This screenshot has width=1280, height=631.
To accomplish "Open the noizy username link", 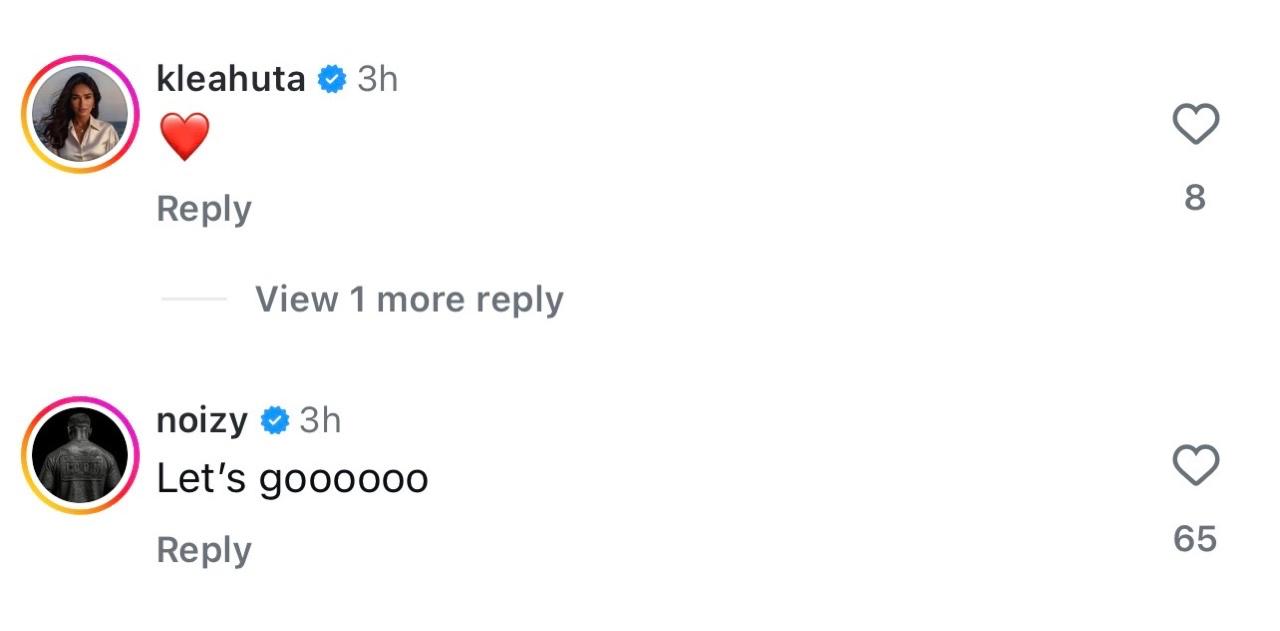I will pyautogui.click(x=202, y=421).
